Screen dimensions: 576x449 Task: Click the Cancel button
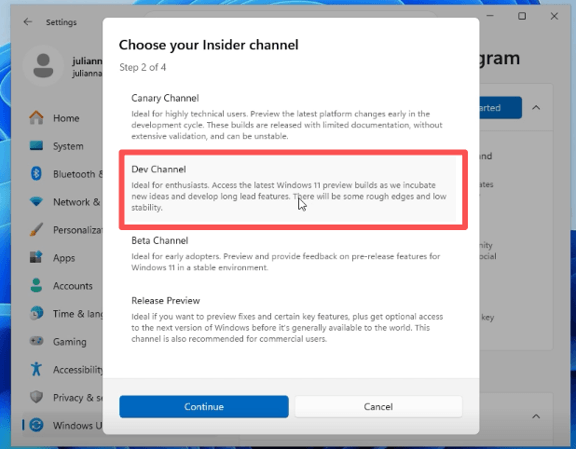click(378, 406)
